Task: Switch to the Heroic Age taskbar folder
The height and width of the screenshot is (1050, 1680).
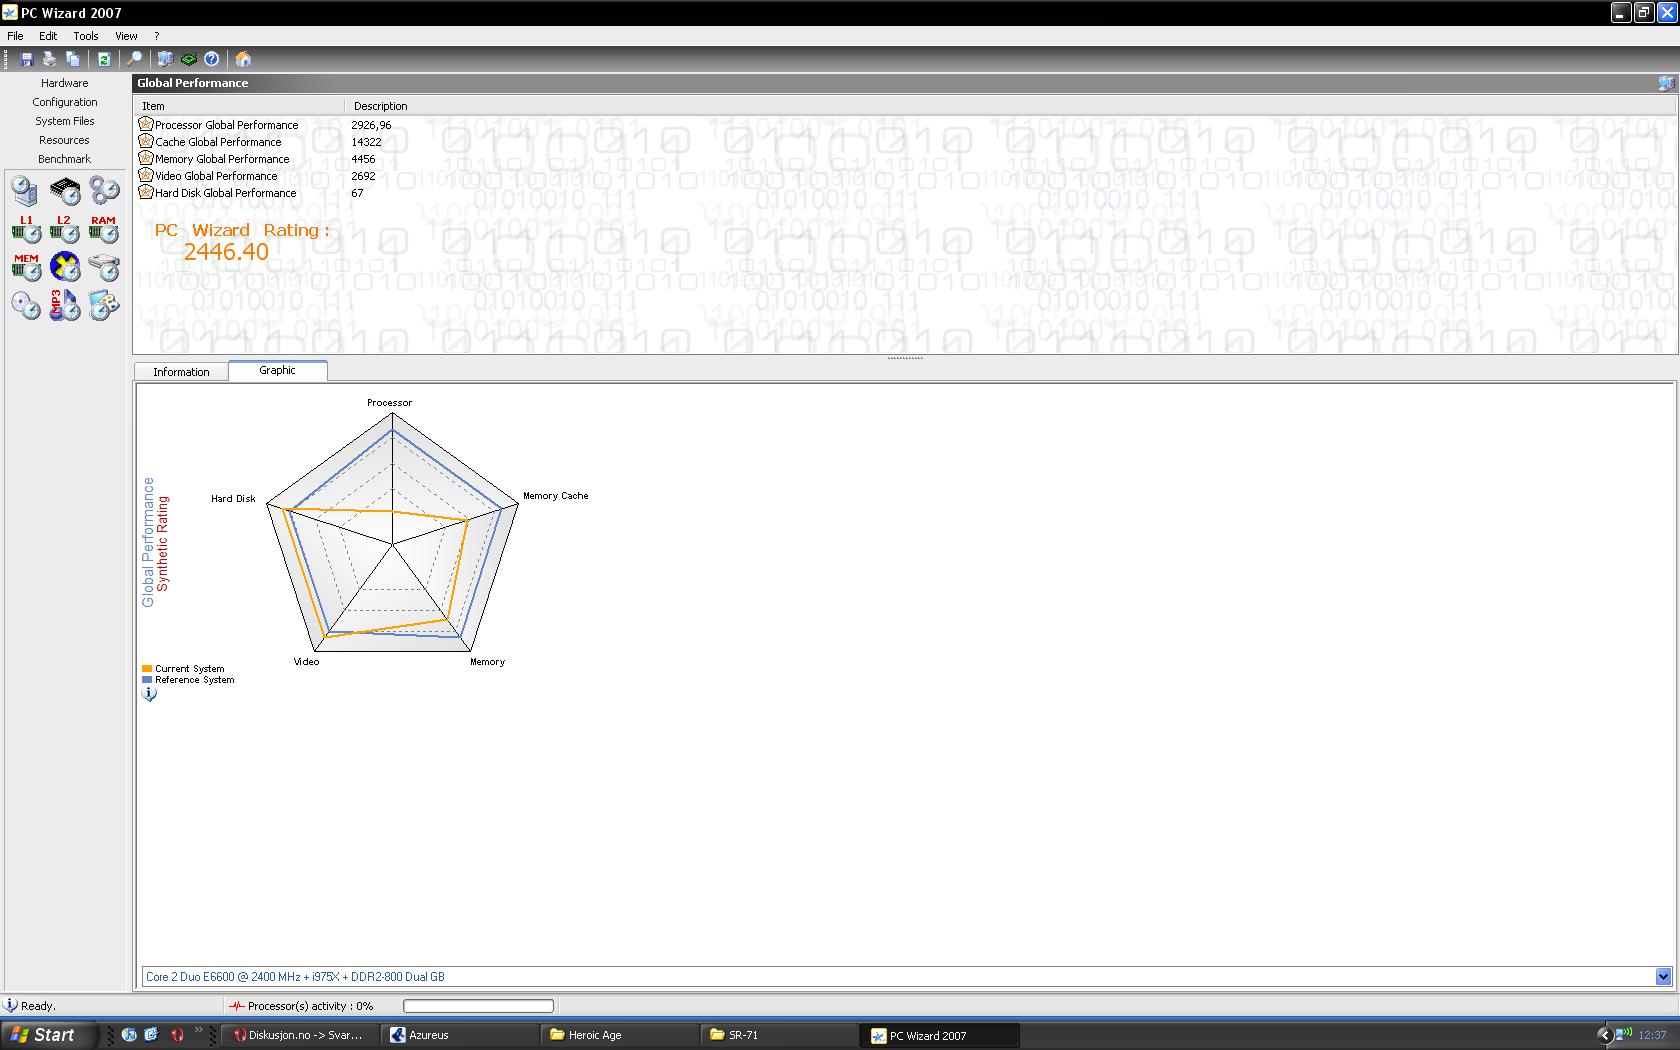Action: pyautogui.click(x=620, y=1035)
